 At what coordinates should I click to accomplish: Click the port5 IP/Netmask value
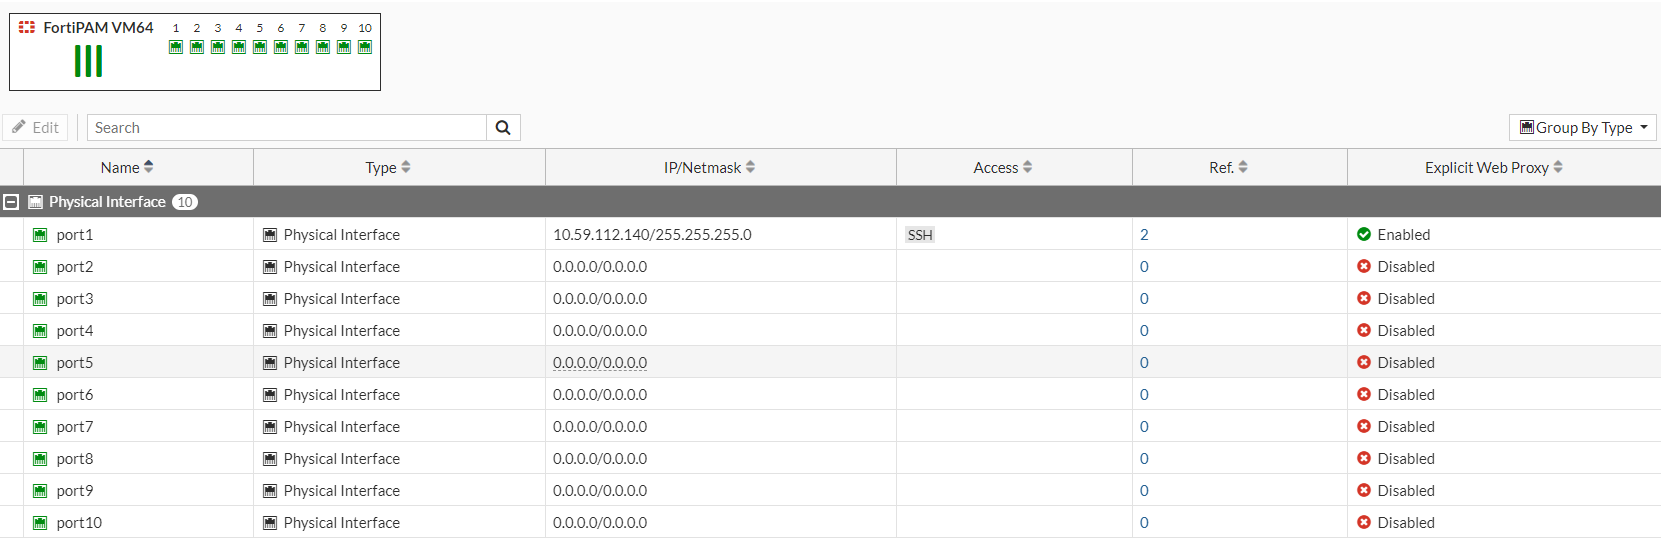600,363
